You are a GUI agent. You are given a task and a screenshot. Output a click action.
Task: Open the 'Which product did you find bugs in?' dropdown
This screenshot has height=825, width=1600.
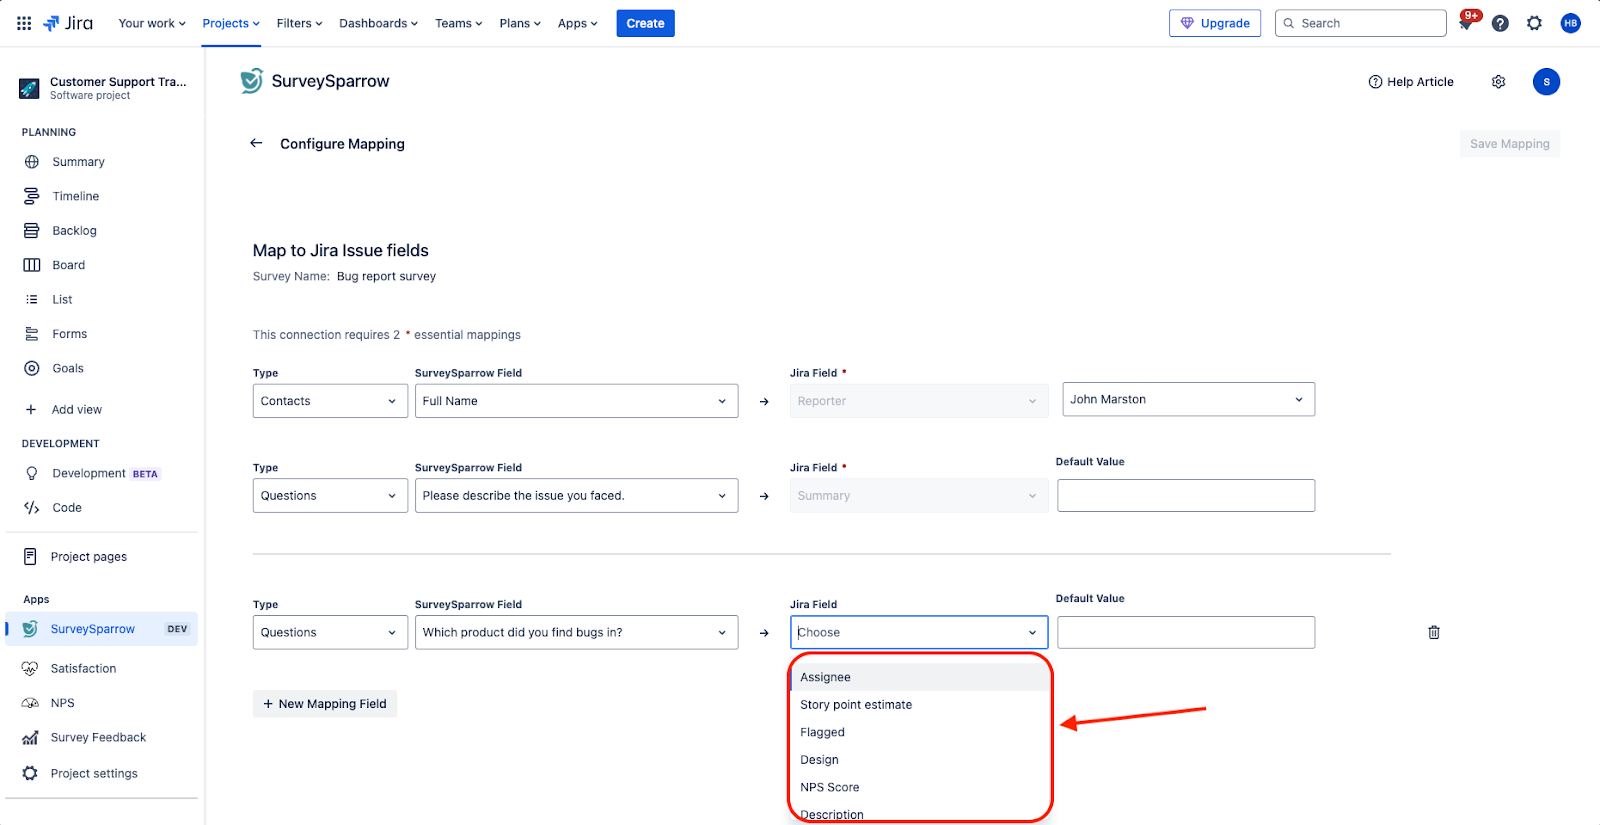coord(576,632)
